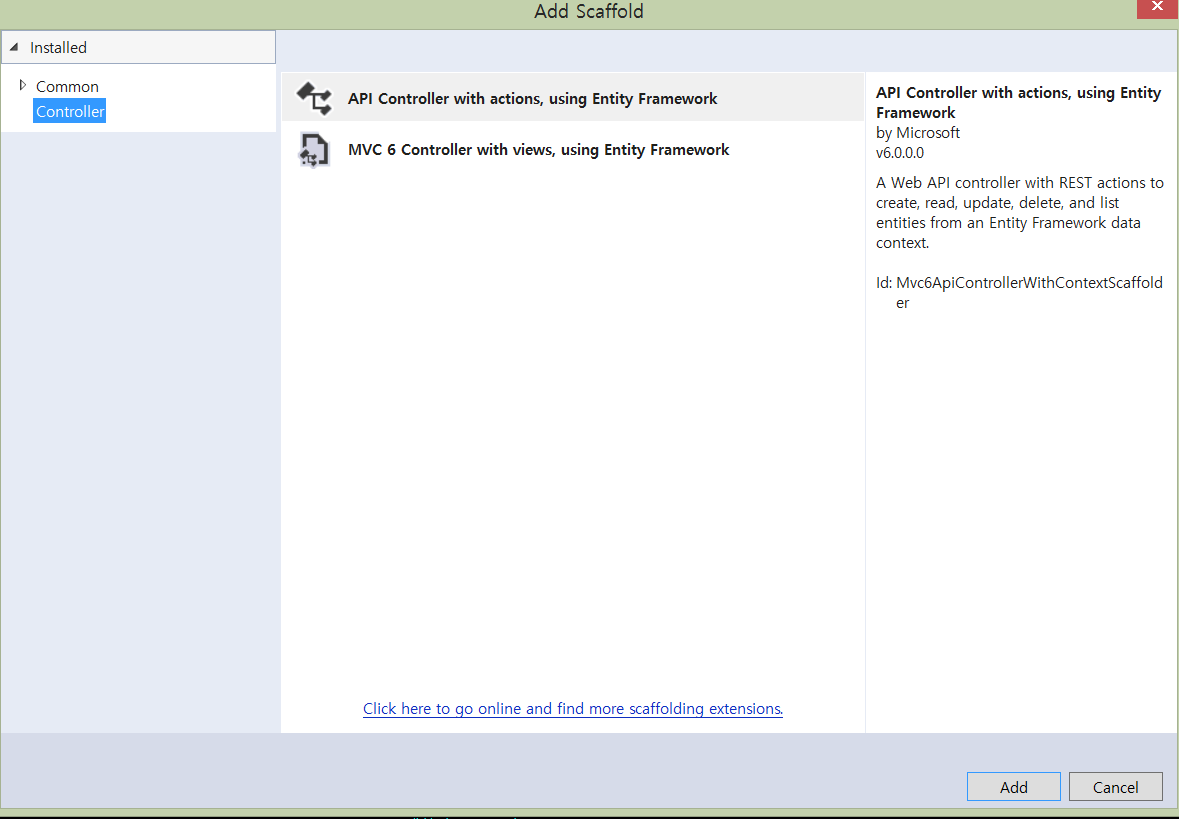This screenshot has width=1179, height=819.
Task: Click the Add button
Action: coord(1014,787)
